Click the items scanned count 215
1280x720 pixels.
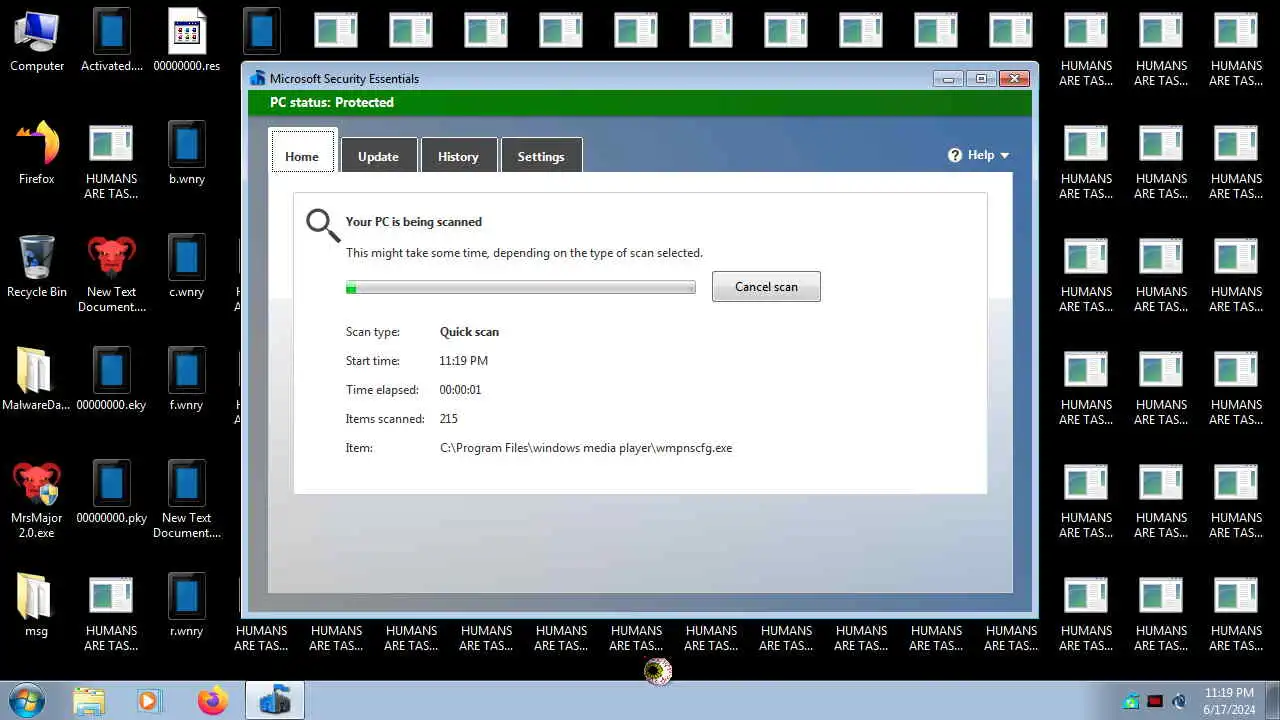coord(448,419)
